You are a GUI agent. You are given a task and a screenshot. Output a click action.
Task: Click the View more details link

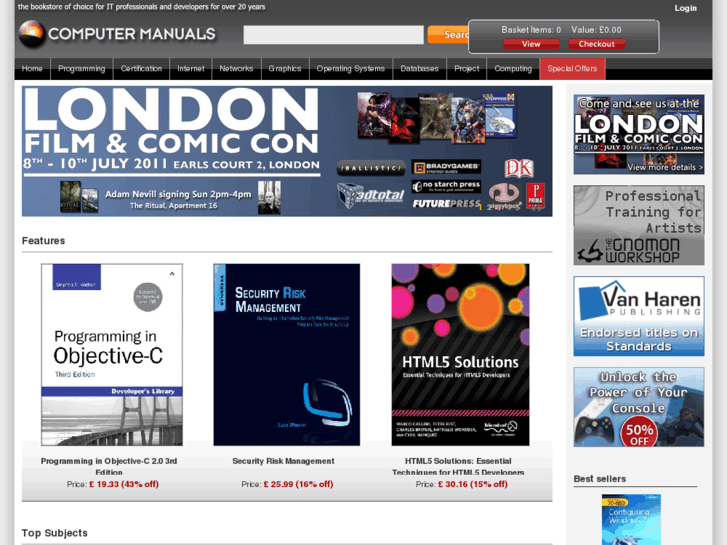665,167
